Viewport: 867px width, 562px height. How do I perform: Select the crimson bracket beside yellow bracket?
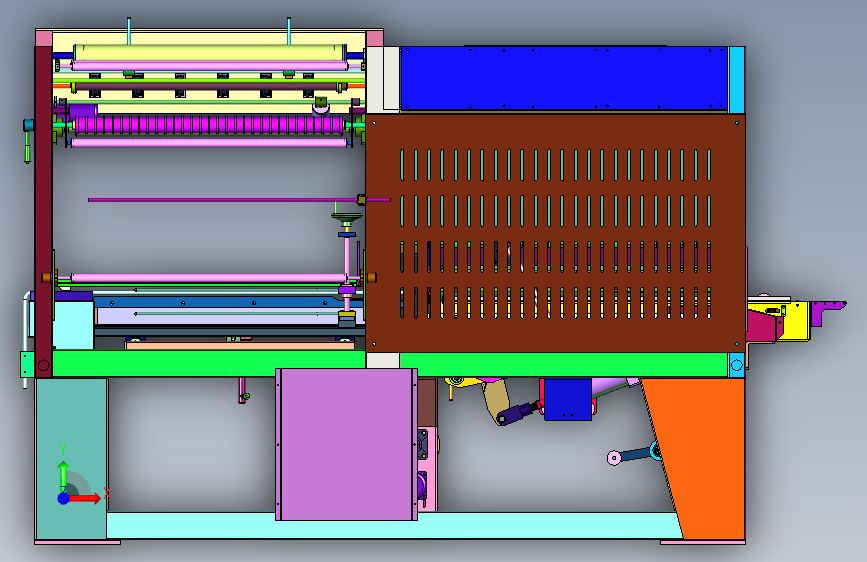(763, 327)
